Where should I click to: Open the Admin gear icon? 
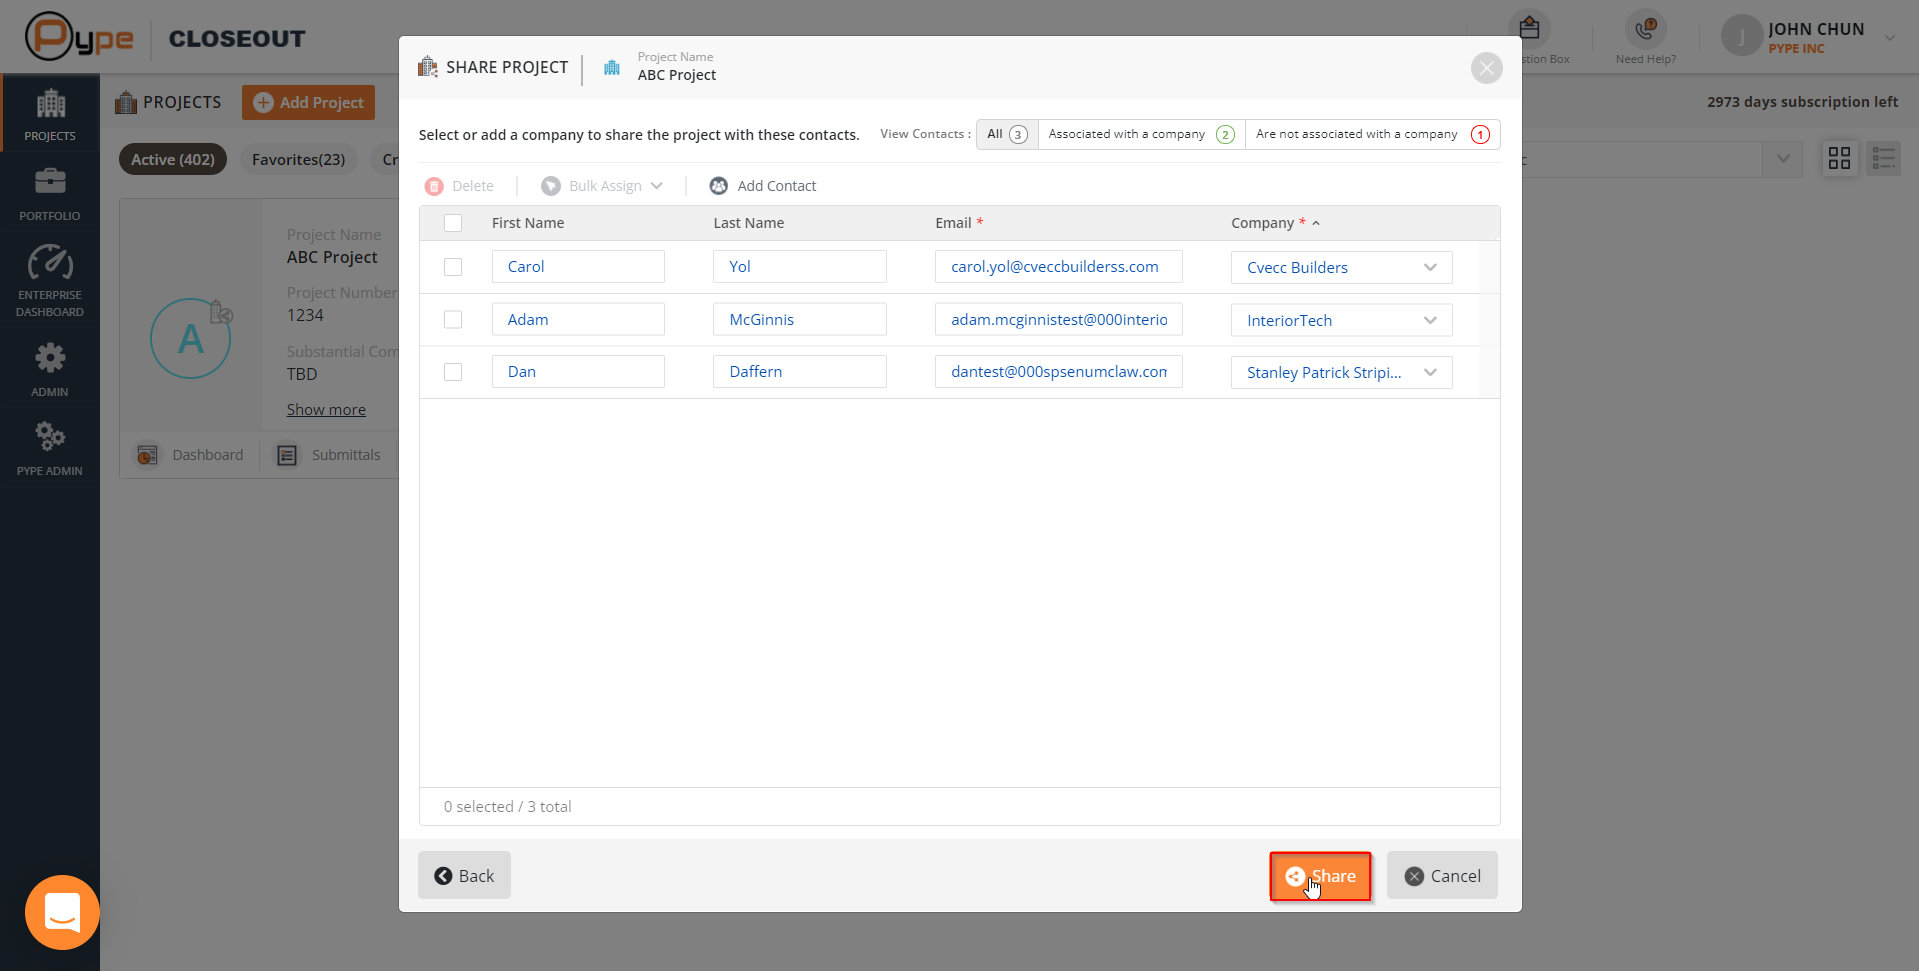(50, 358)
